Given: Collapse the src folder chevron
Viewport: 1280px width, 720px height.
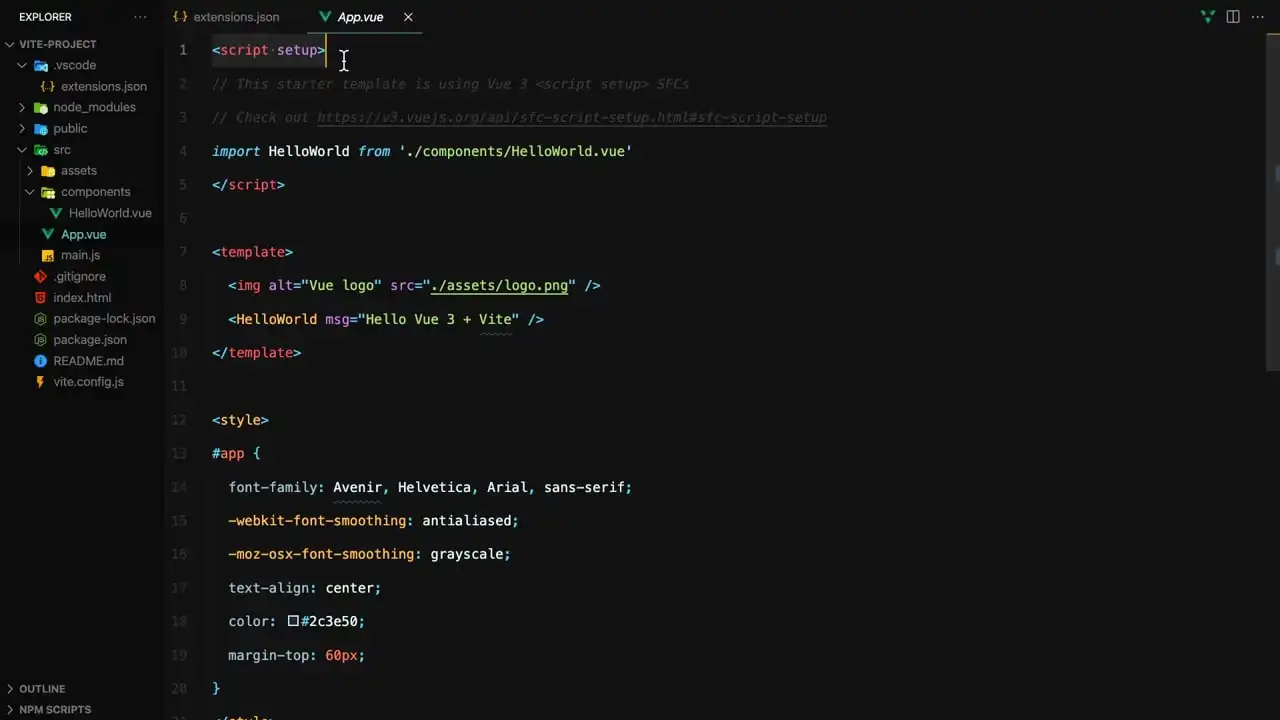Looking at the screenshot, I should point(22,150).
